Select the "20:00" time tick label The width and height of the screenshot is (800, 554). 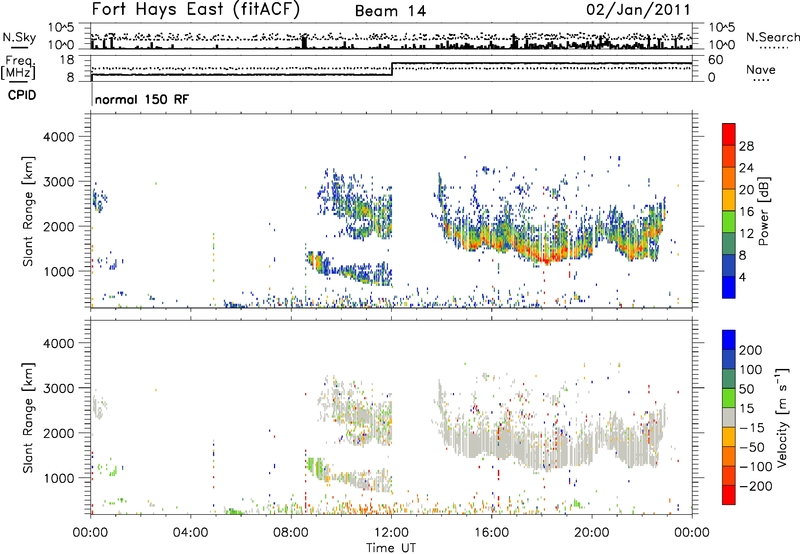pos(592,533)
